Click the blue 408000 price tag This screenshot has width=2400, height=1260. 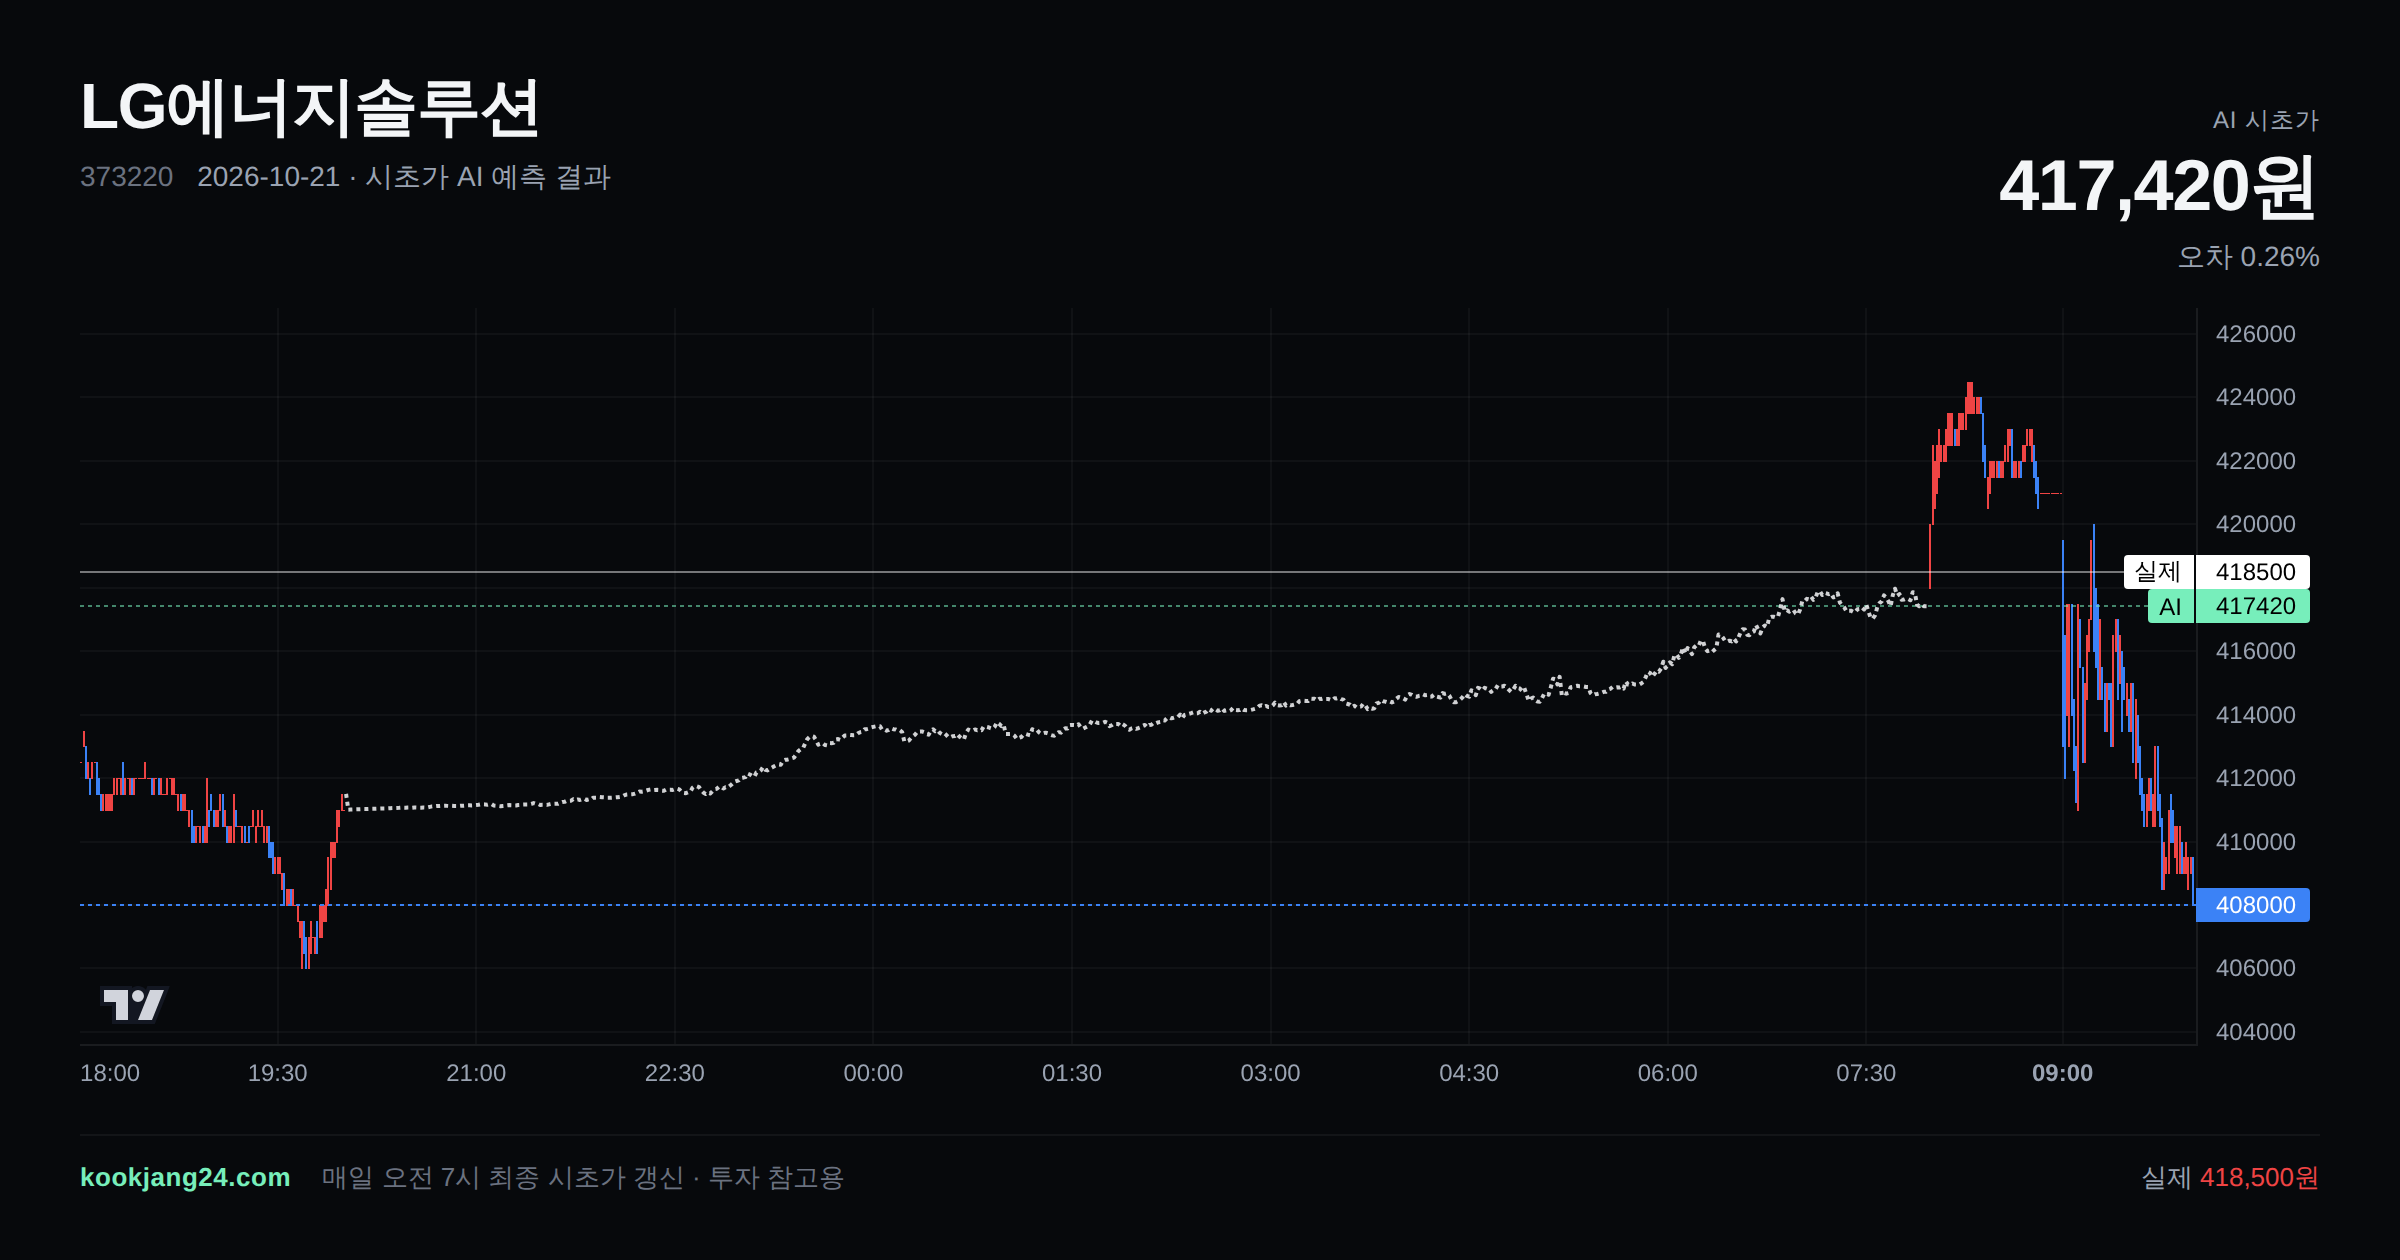tap(2253, 905)
